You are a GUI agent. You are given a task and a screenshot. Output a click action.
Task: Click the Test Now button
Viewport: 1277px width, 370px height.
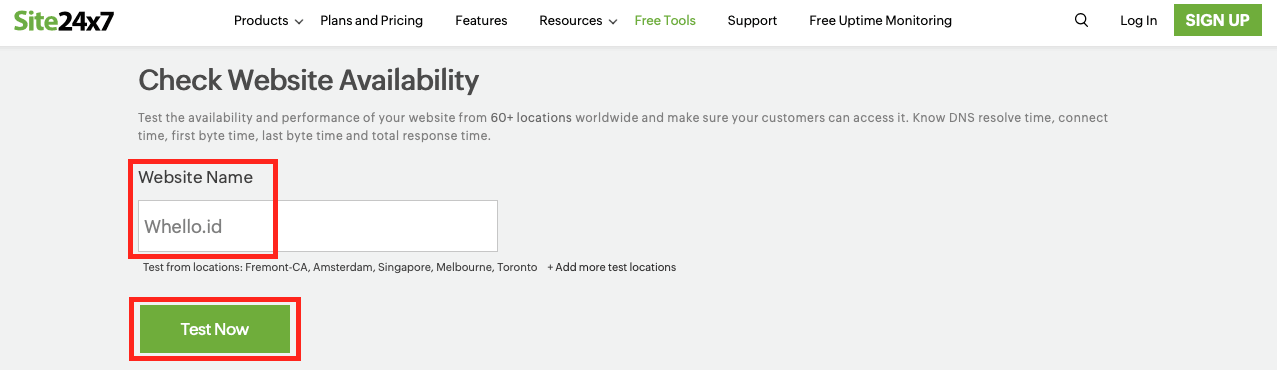click(x=215, y=329)
